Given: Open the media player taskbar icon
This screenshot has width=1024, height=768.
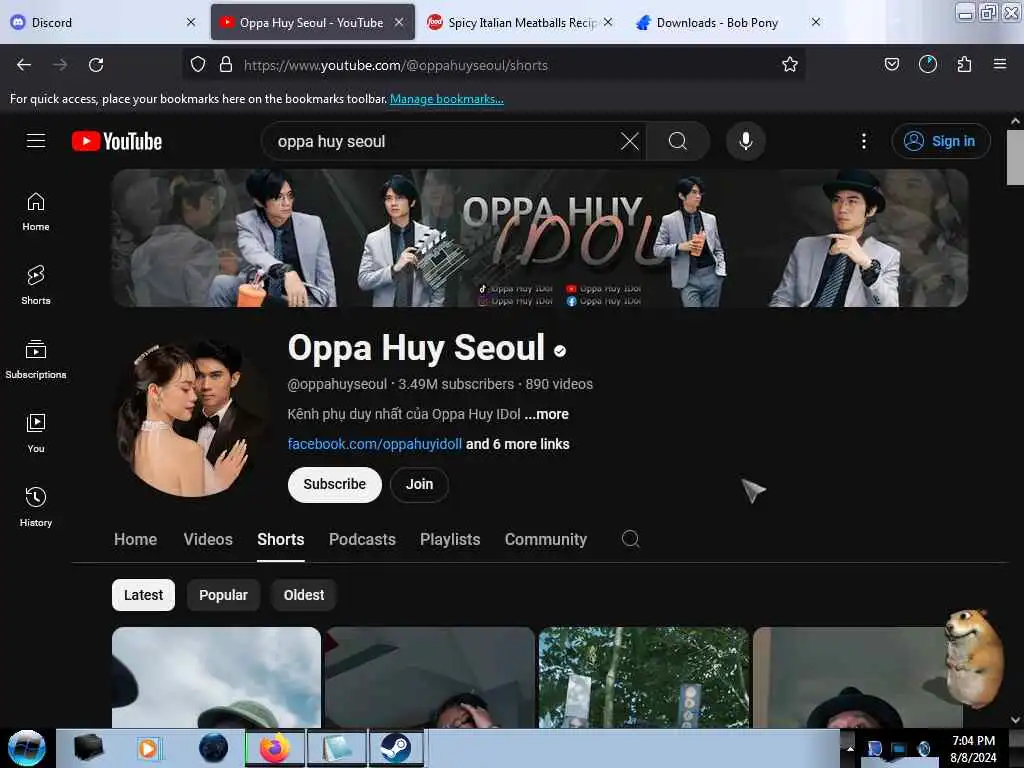Looking at the screenshot, I should coord(148,748).
